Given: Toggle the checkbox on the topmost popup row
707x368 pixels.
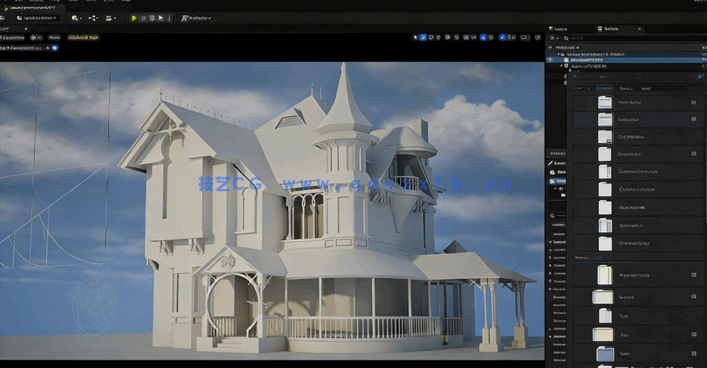Looking at the screenshot, I should (693, 102).
